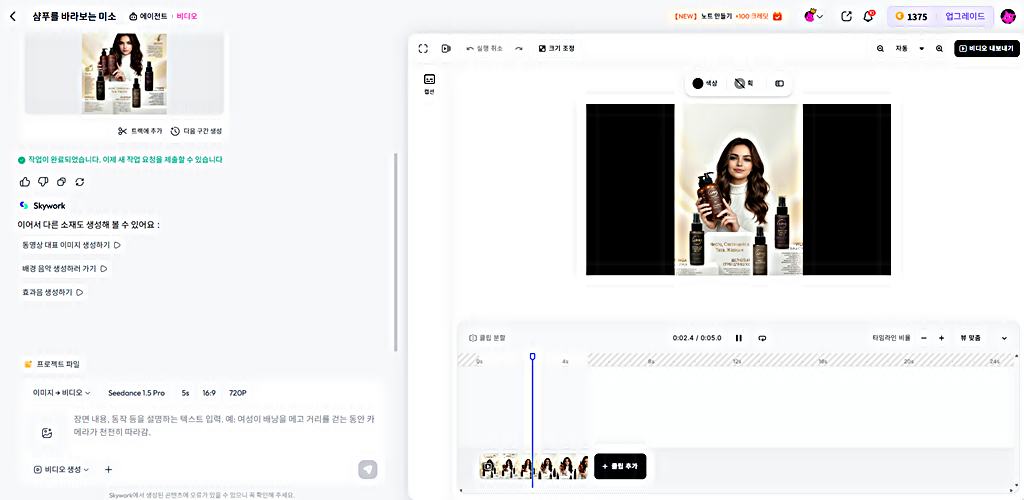Open the user profile avatar
The image size is (1024, 500).
1008,16
